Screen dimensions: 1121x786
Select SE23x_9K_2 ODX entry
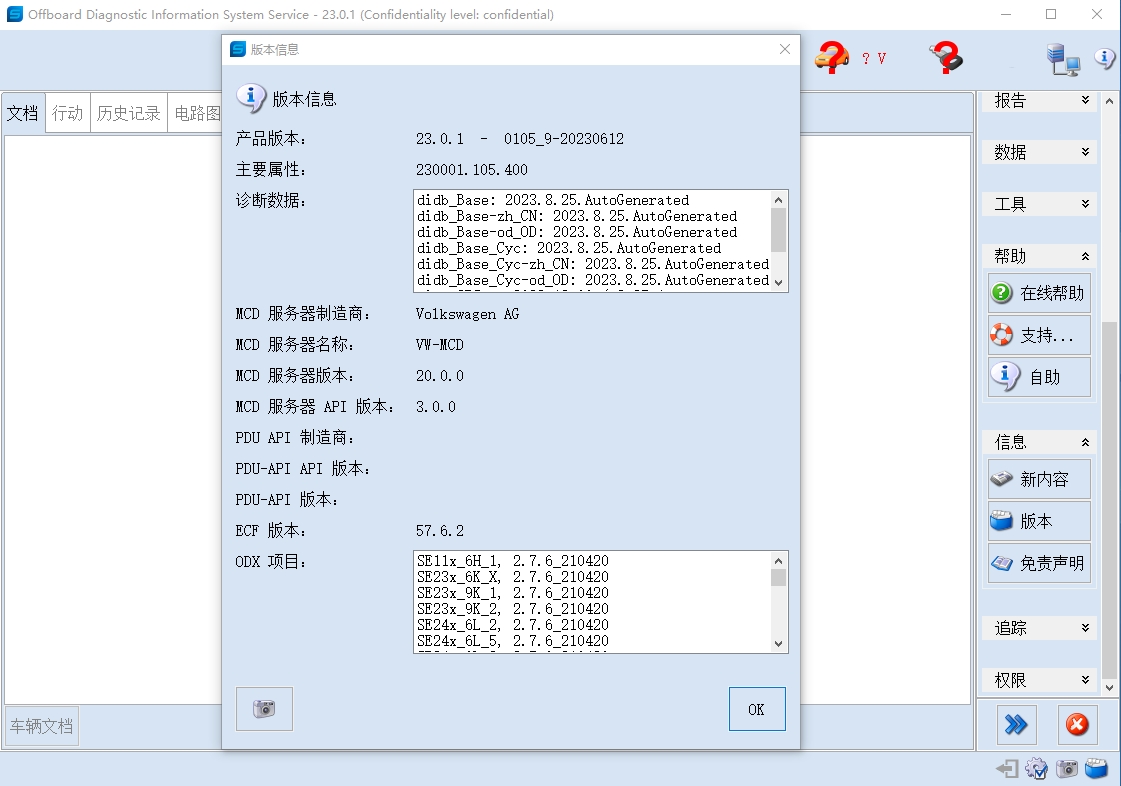coord(513,609)
